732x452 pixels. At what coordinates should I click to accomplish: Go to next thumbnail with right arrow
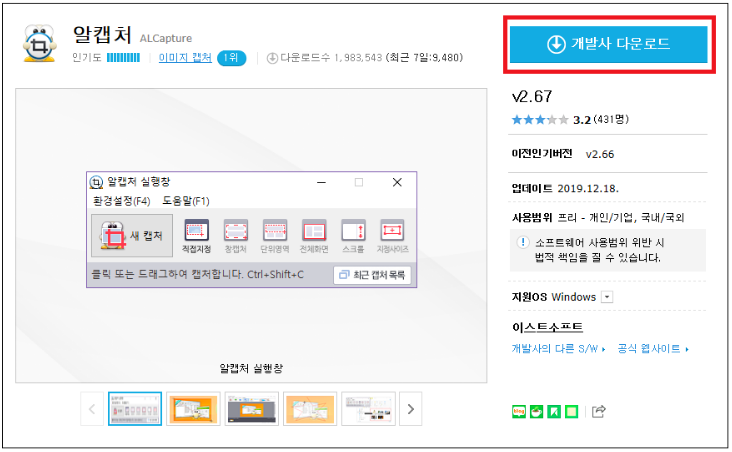click(410, 409)
